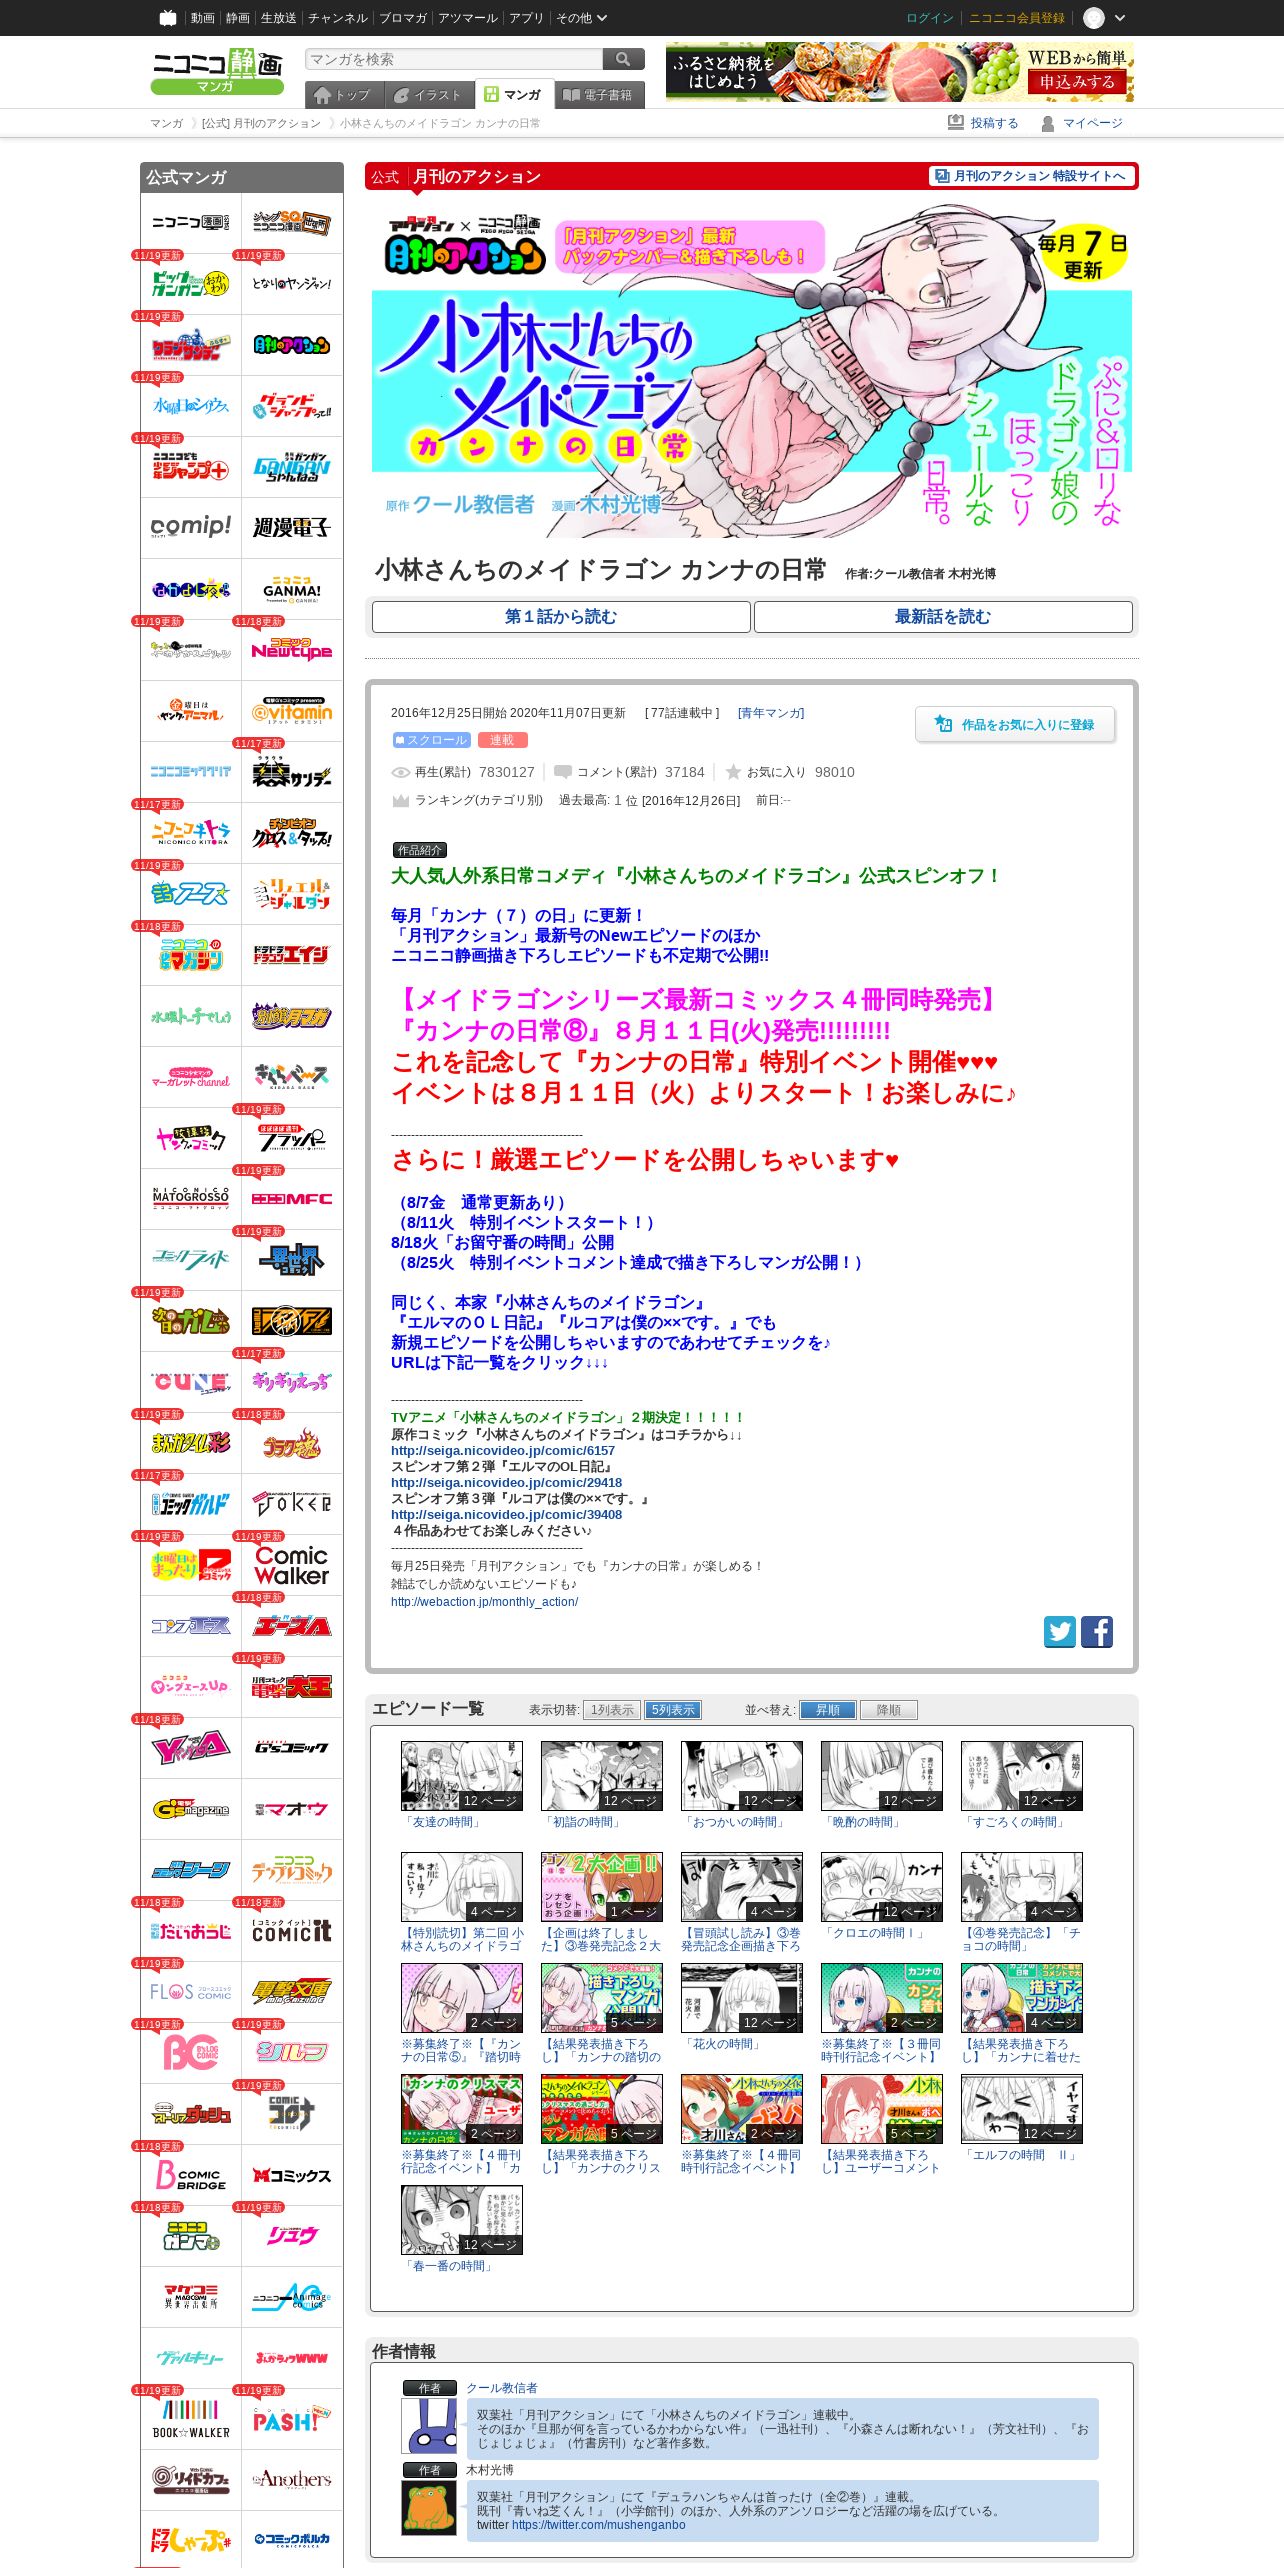Viewport: 1284px width, 2568px height.
Task: Open episode thumbnail 友達の時間
Action: (461, 1776)
